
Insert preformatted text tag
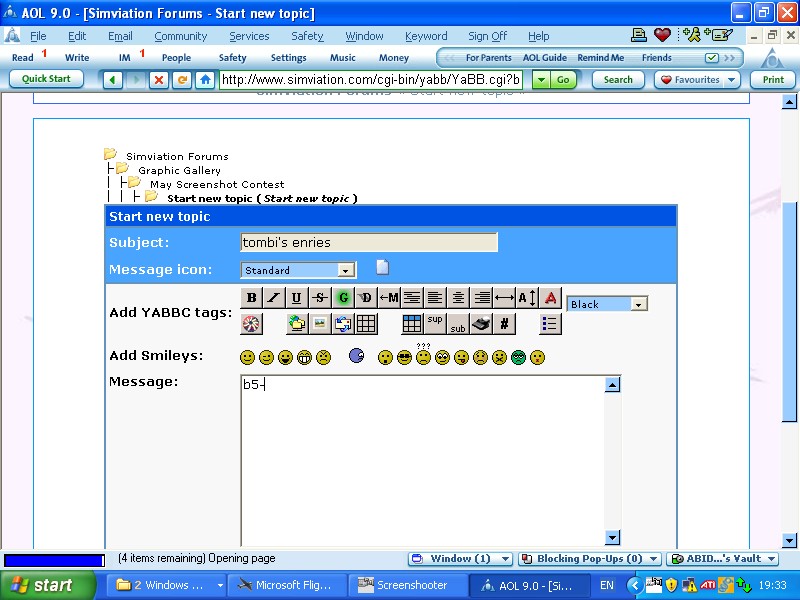(412, 297)
